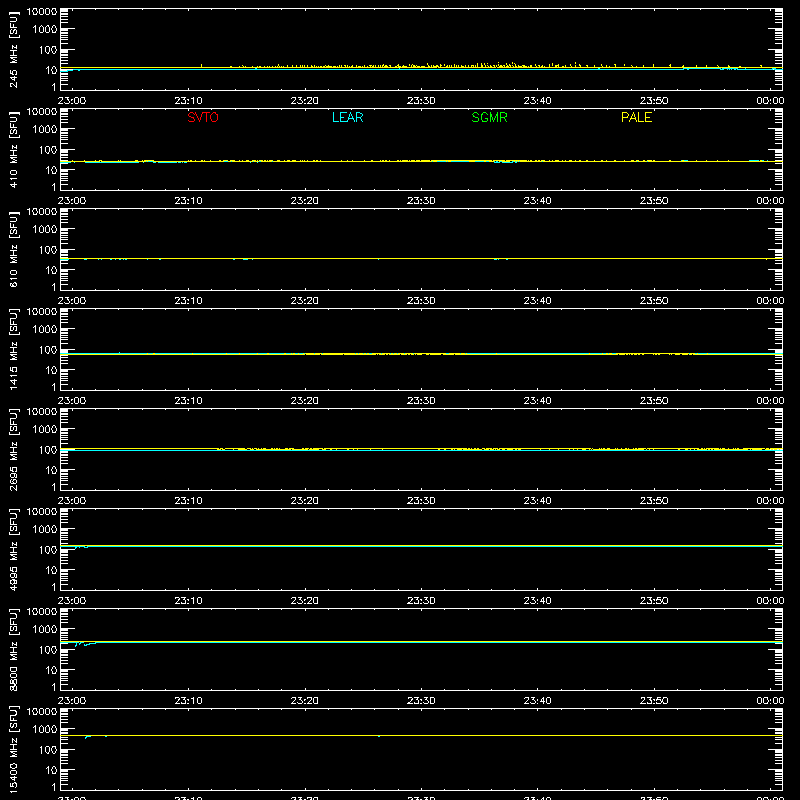Click 00:00 tick label under the 245 MHz plot
Screen dimensions: 800x800
pyautogui.click(x=770, y=101)
